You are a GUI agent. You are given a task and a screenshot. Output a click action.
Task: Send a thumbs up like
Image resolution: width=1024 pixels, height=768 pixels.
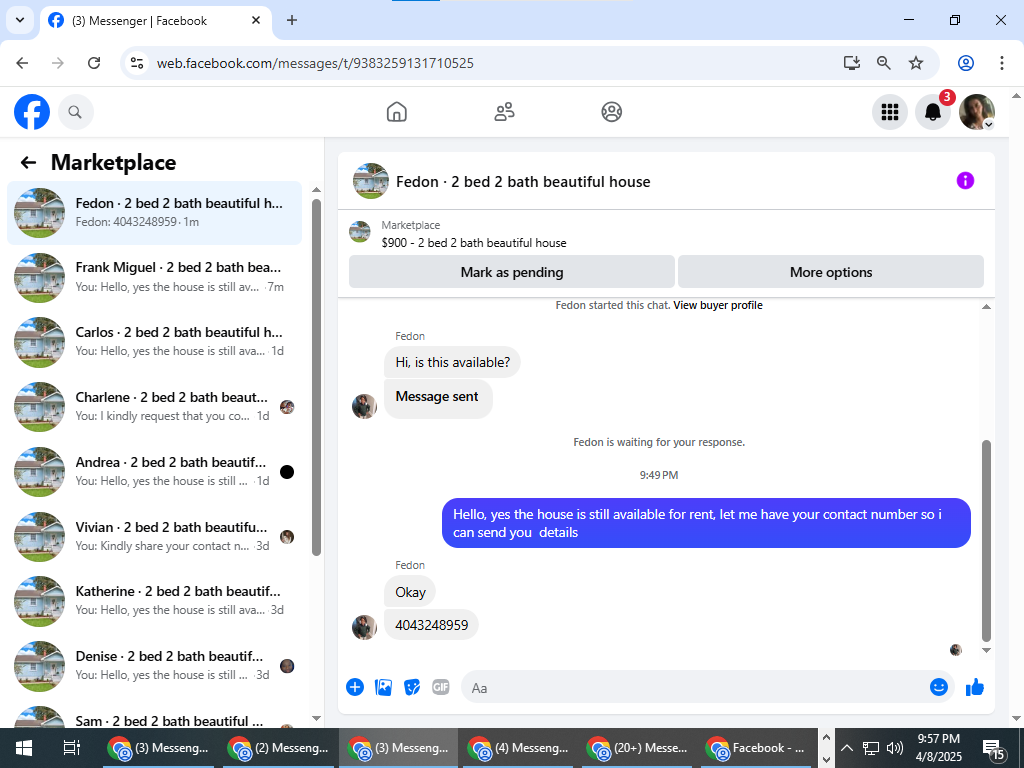click(974, 687)
